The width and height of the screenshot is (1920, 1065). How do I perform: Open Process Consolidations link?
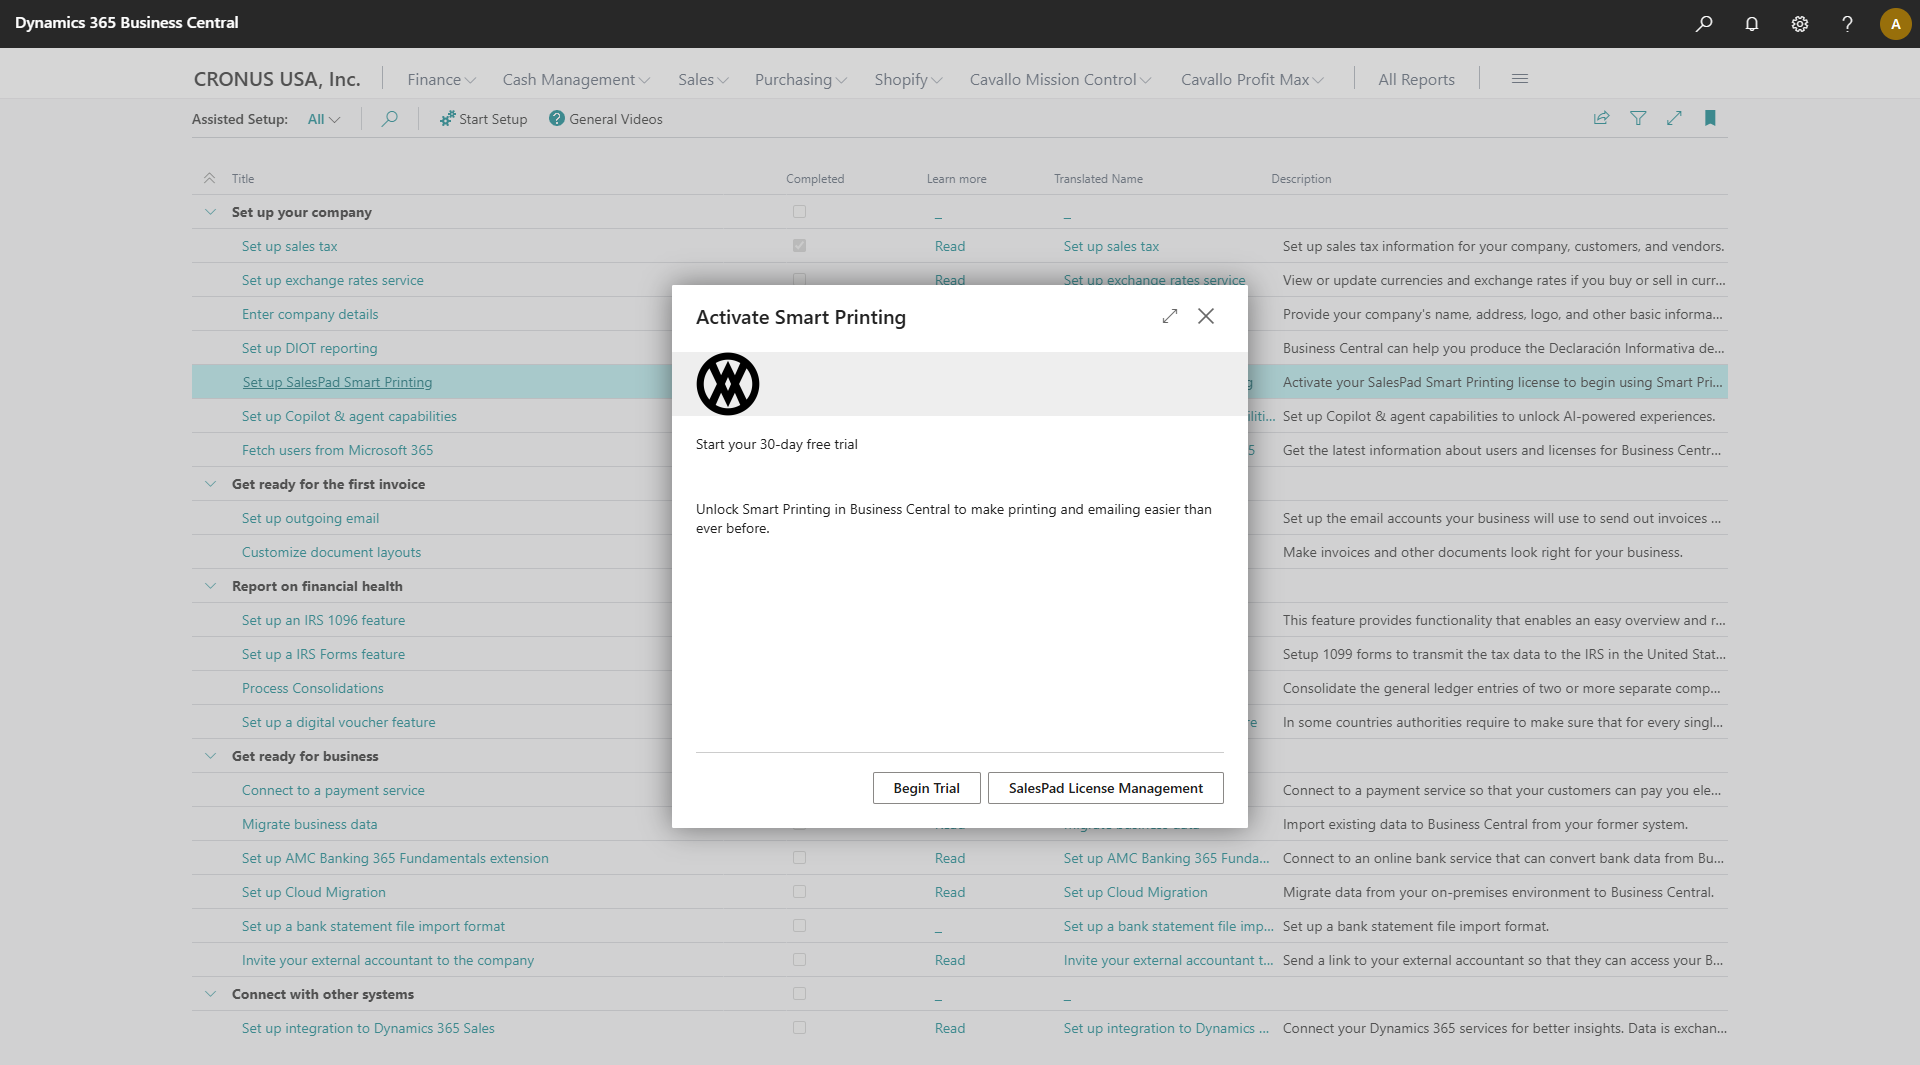[313, 688]
